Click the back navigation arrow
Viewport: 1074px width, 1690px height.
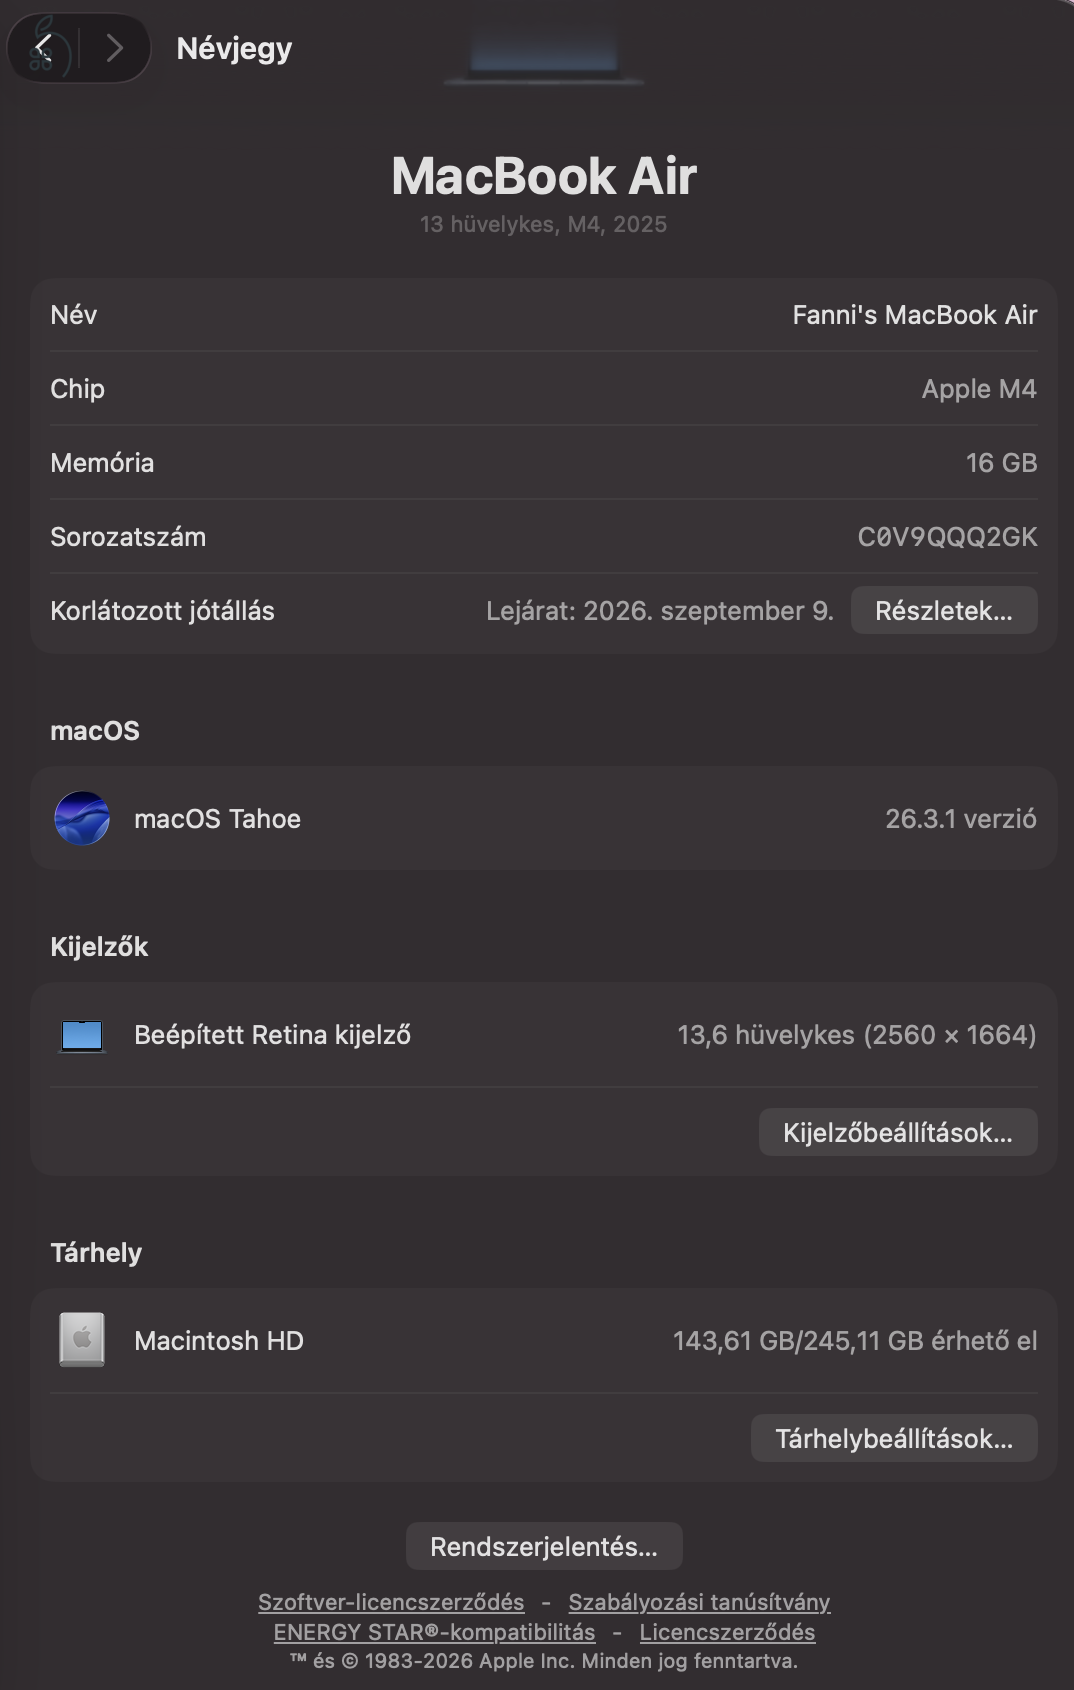click(x=44, y=47)
